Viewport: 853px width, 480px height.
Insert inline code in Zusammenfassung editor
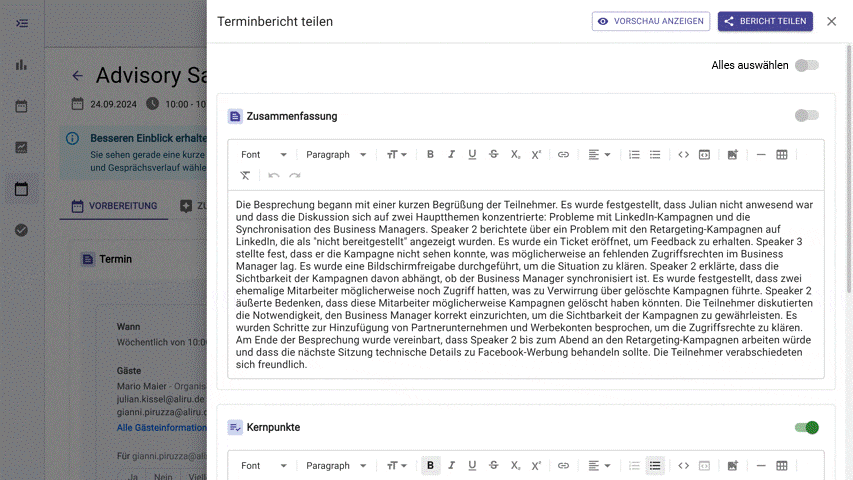click(x=683, y=155)
